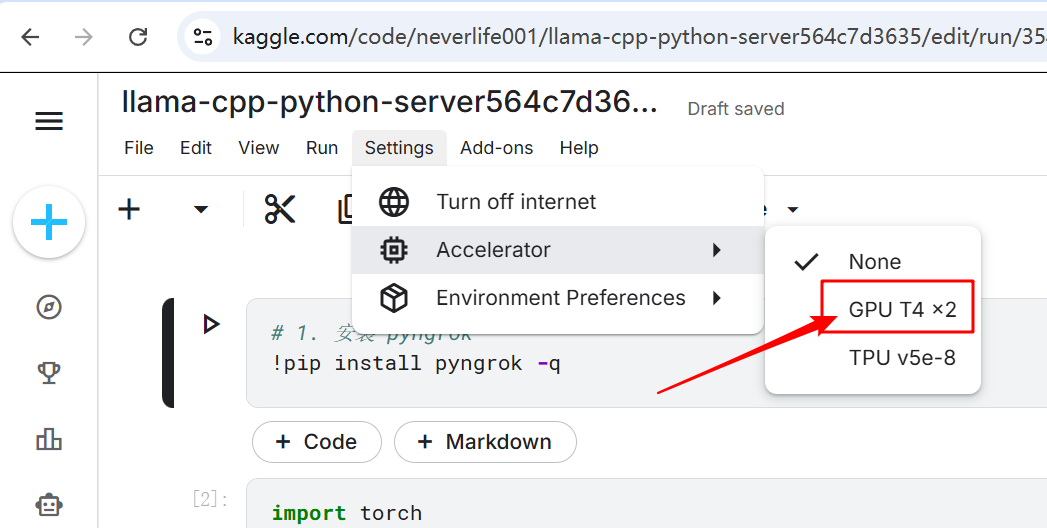Click the + Markdown button
Viewport: 1047px width, 528px height.
coord(485,442)
